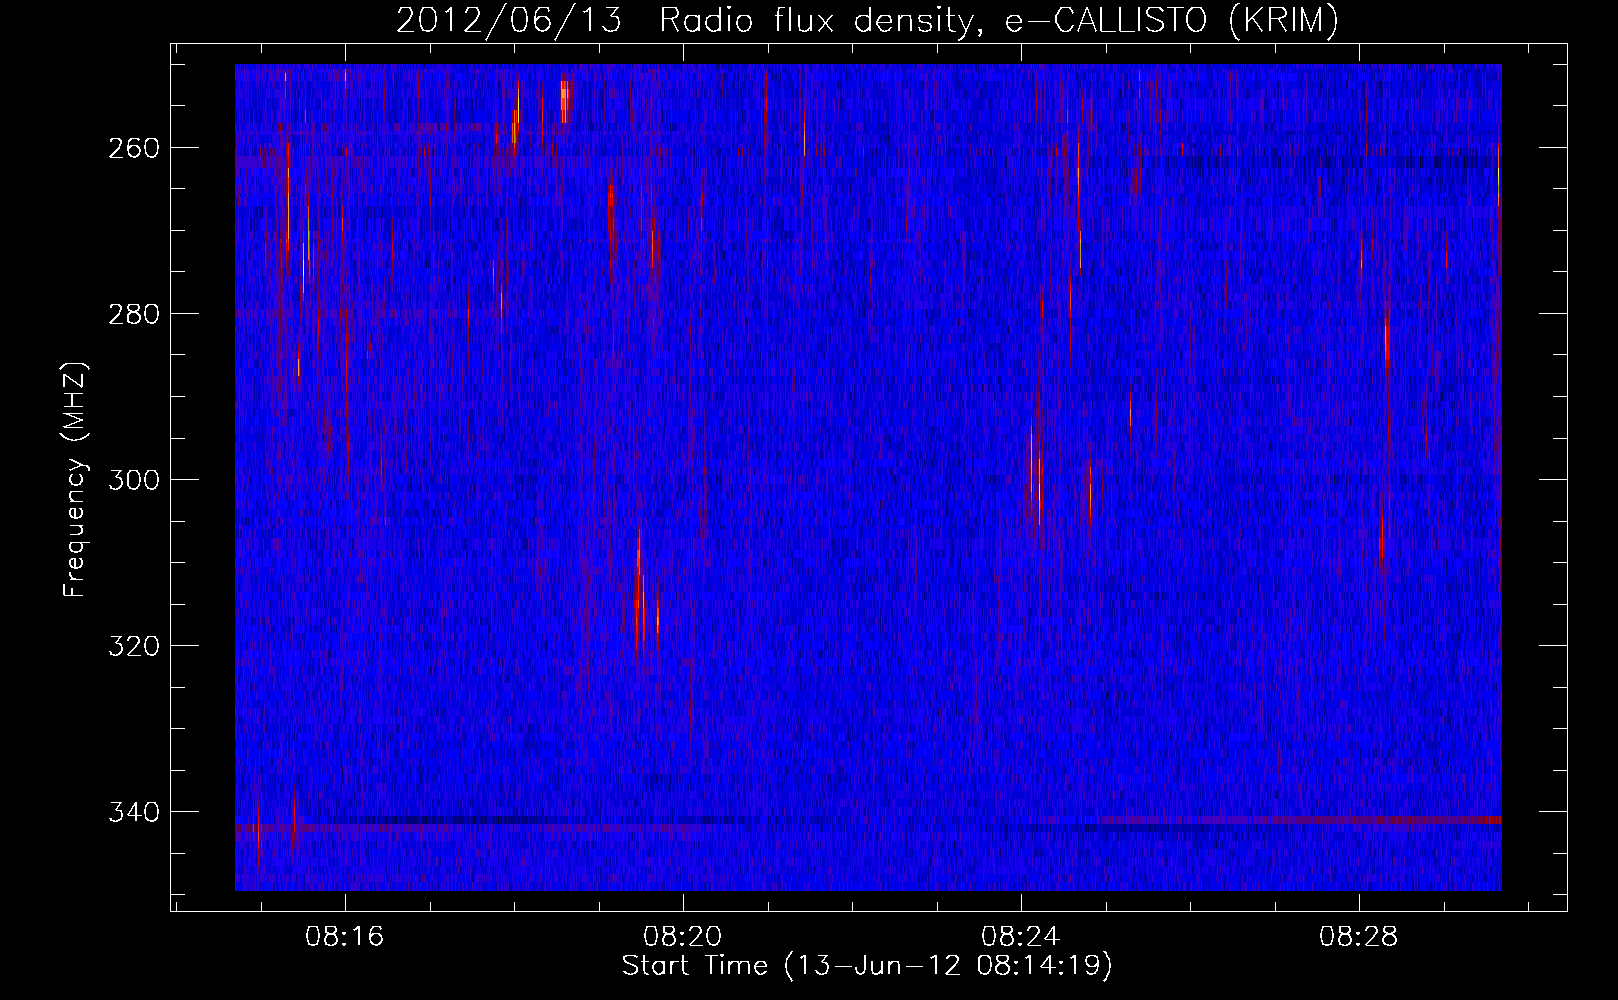Click the 08:20 time tick label
The width and height of the screenshot is (1618, 1000).
point(683,937)
